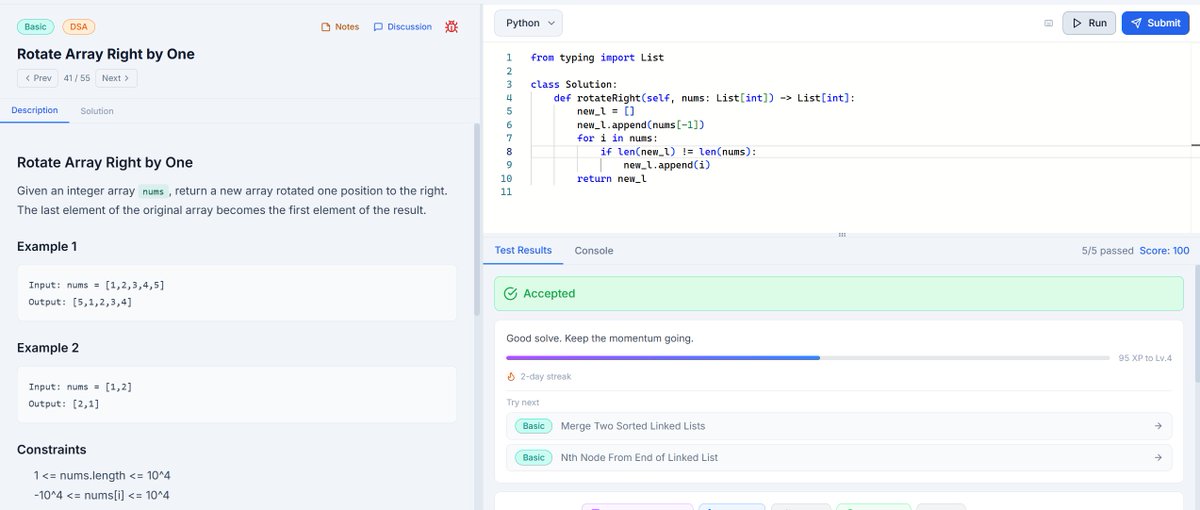Image resolution: width=1200 pixels, height=510 pixels.
Task: Click the 'Try next' label
Action: coord(521,402)
